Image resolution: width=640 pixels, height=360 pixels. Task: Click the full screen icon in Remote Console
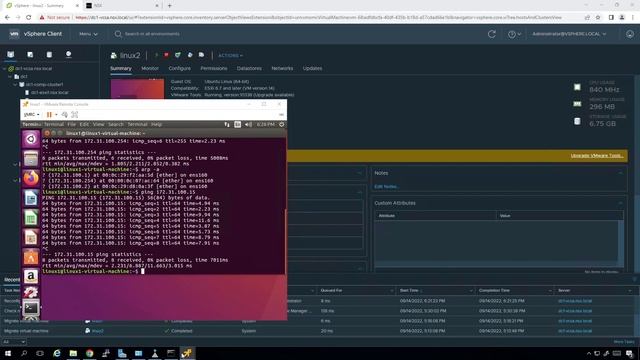coord(75,115)
